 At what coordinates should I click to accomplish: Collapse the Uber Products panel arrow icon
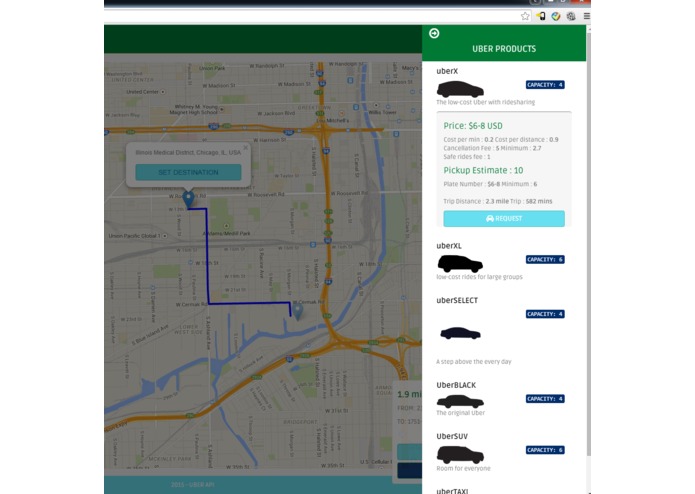pyautogui.click(x=434, y=33)
